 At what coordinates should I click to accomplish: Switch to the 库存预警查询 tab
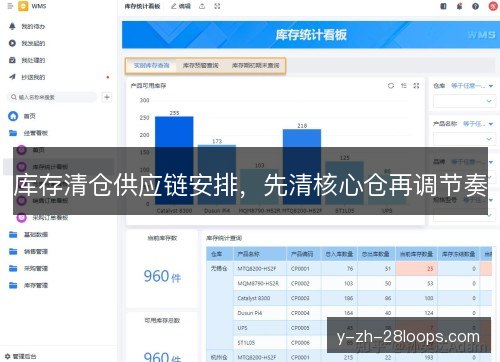[201, 66]
